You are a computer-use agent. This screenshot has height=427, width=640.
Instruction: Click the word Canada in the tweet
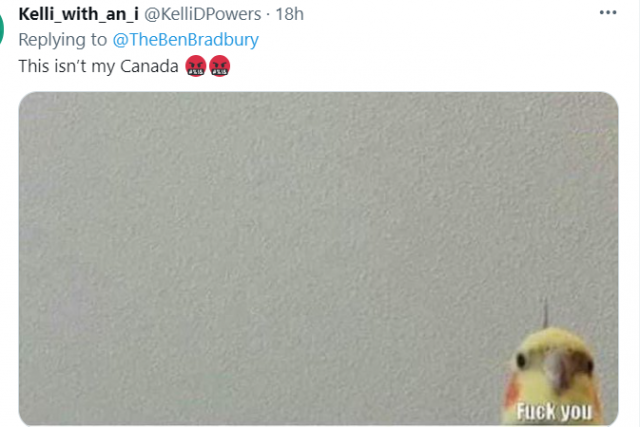point(149,66)
